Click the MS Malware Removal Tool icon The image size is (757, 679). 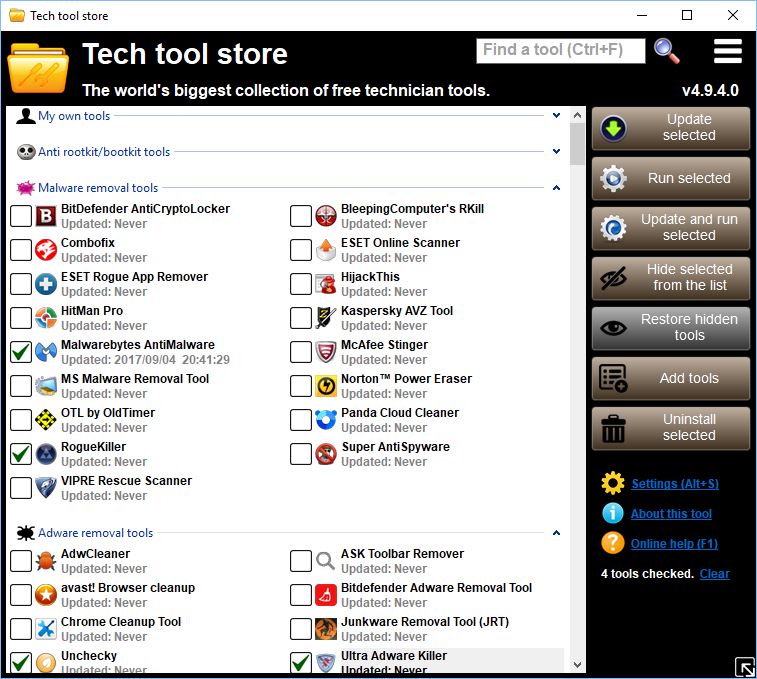click(x=46, y=386)
